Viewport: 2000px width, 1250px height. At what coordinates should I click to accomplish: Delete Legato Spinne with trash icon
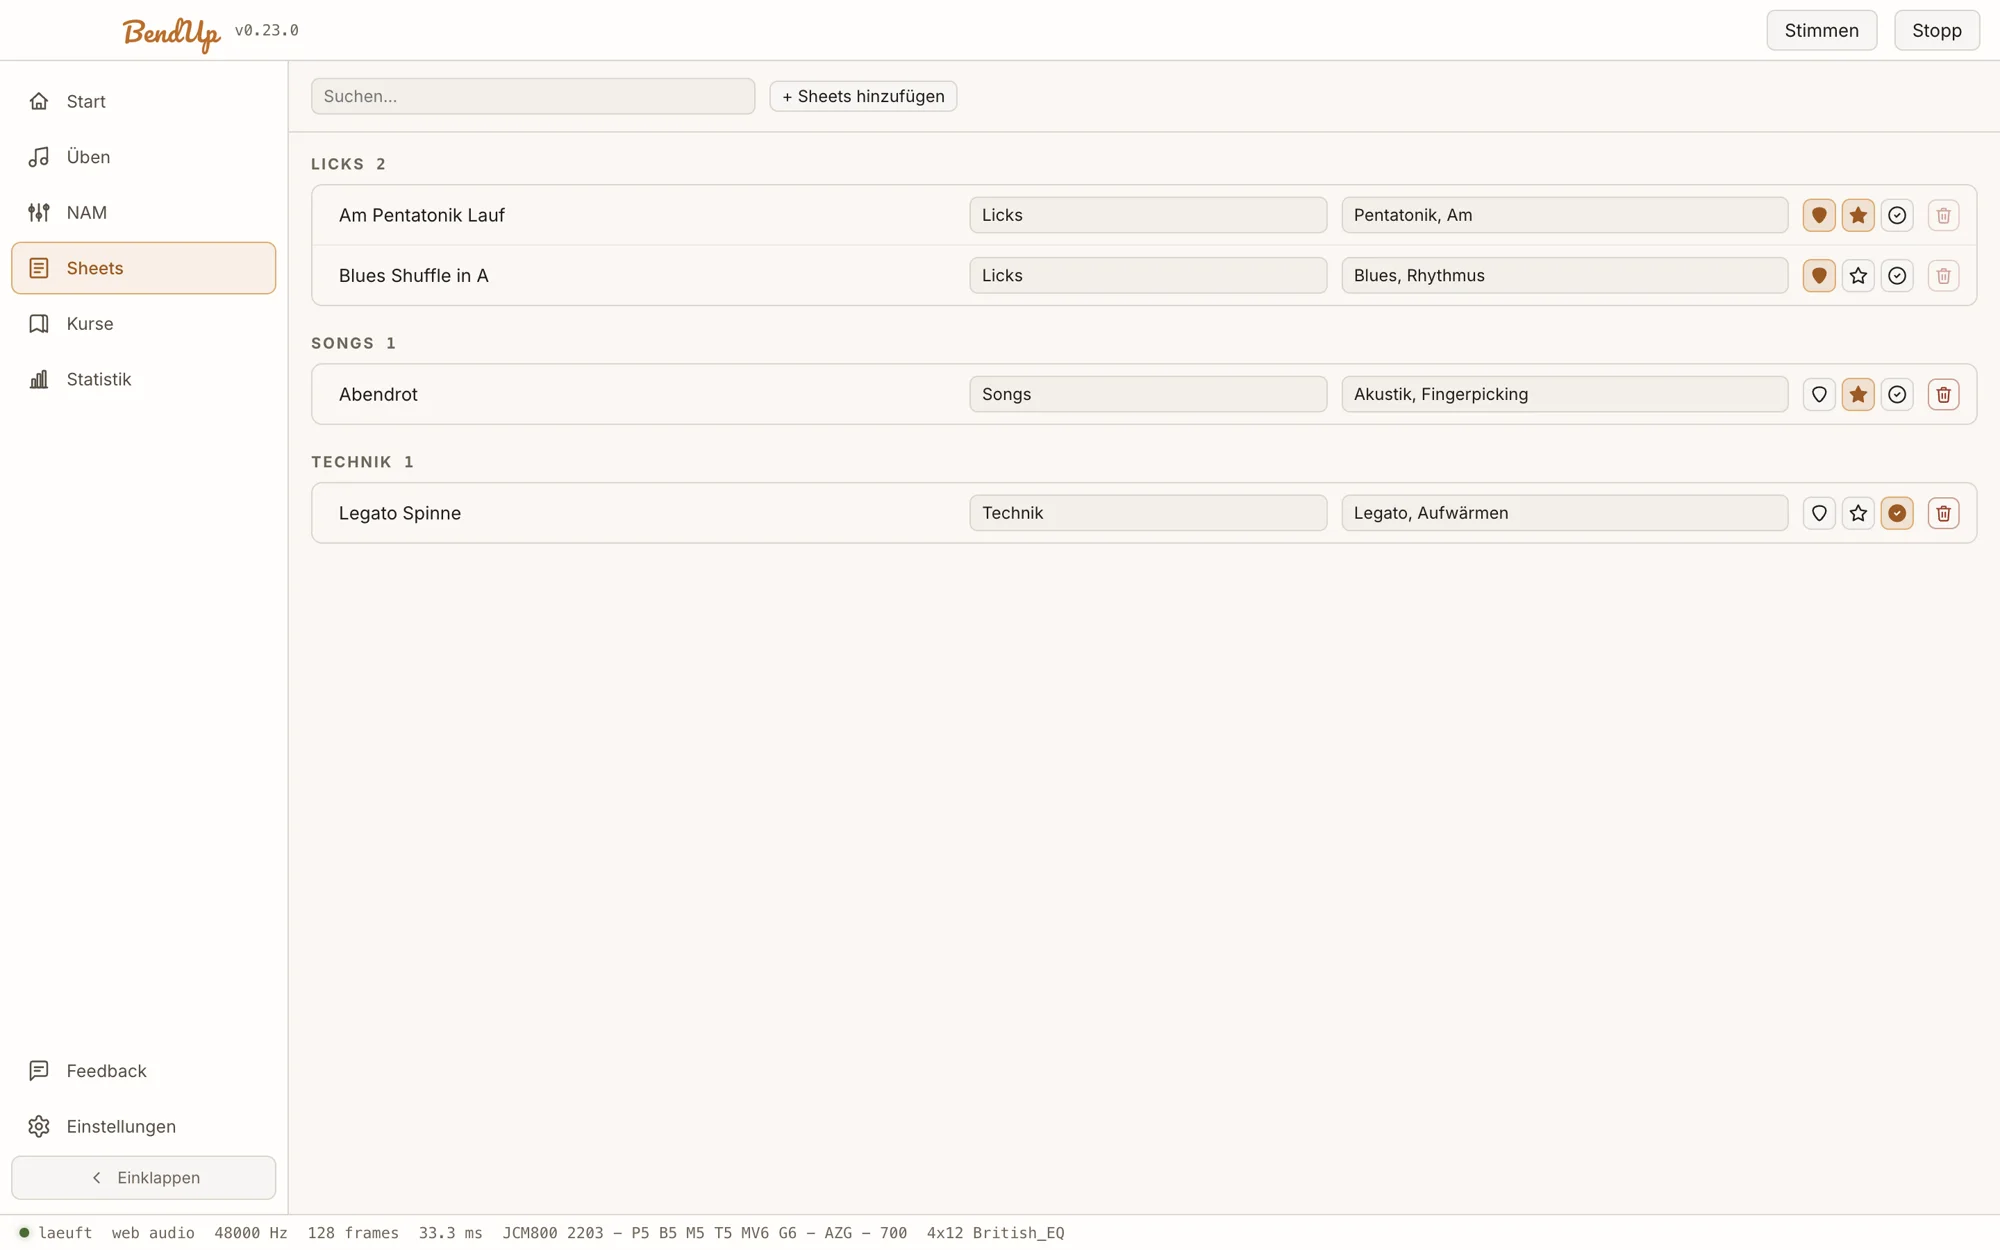[1943, 513]
